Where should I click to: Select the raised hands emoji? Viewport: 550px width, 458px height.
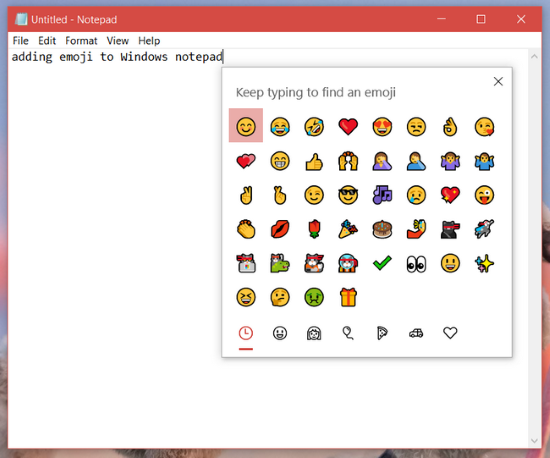(348, 161)
